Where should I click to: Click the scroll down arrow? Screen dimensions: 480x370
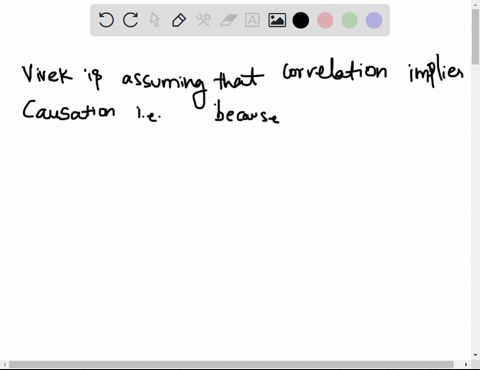coord(476,355)
